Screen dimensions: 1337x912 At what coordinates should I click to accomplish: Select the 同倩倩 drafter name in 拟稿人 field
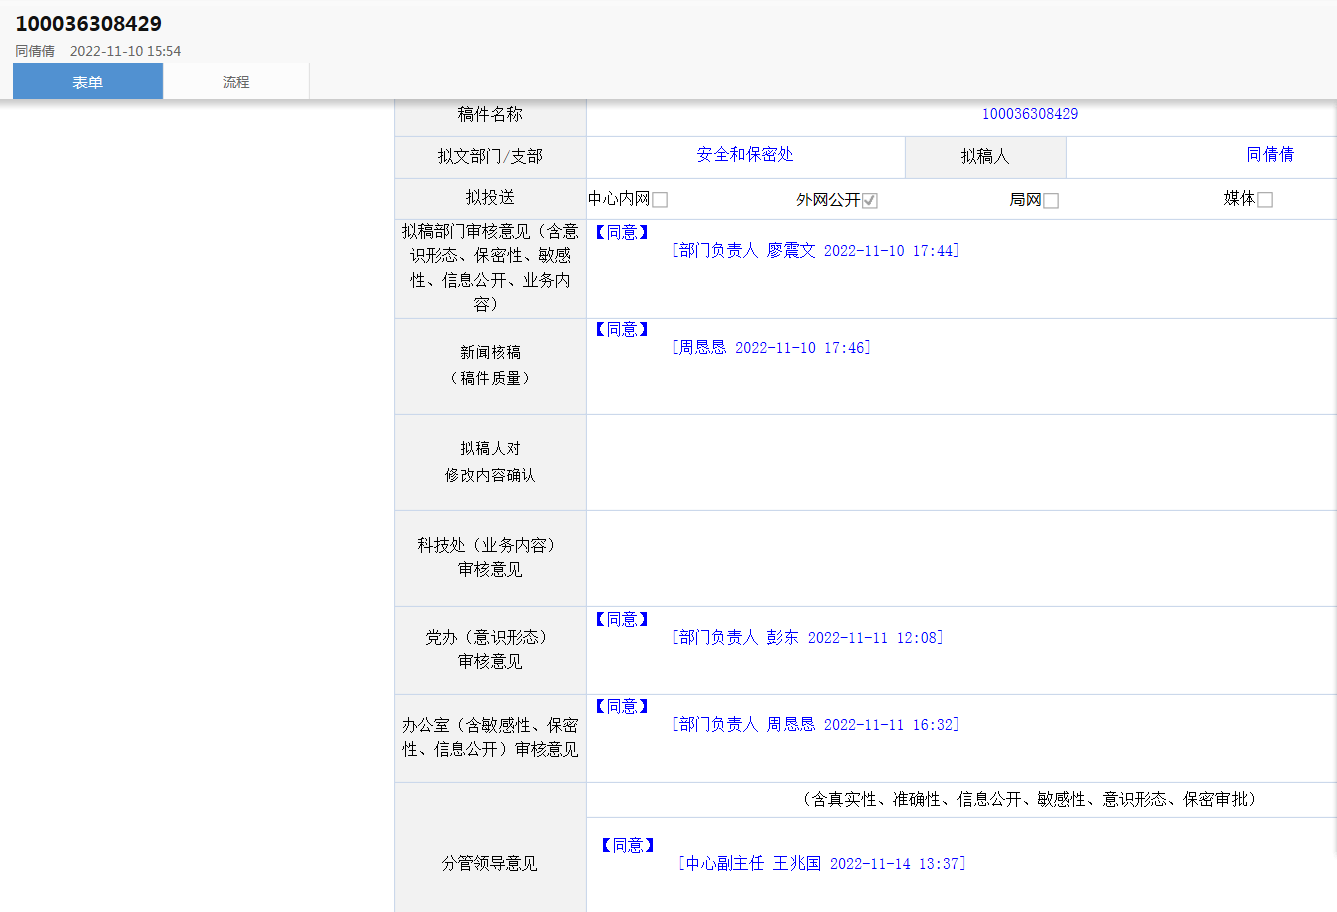click(x=1270, y=155)
